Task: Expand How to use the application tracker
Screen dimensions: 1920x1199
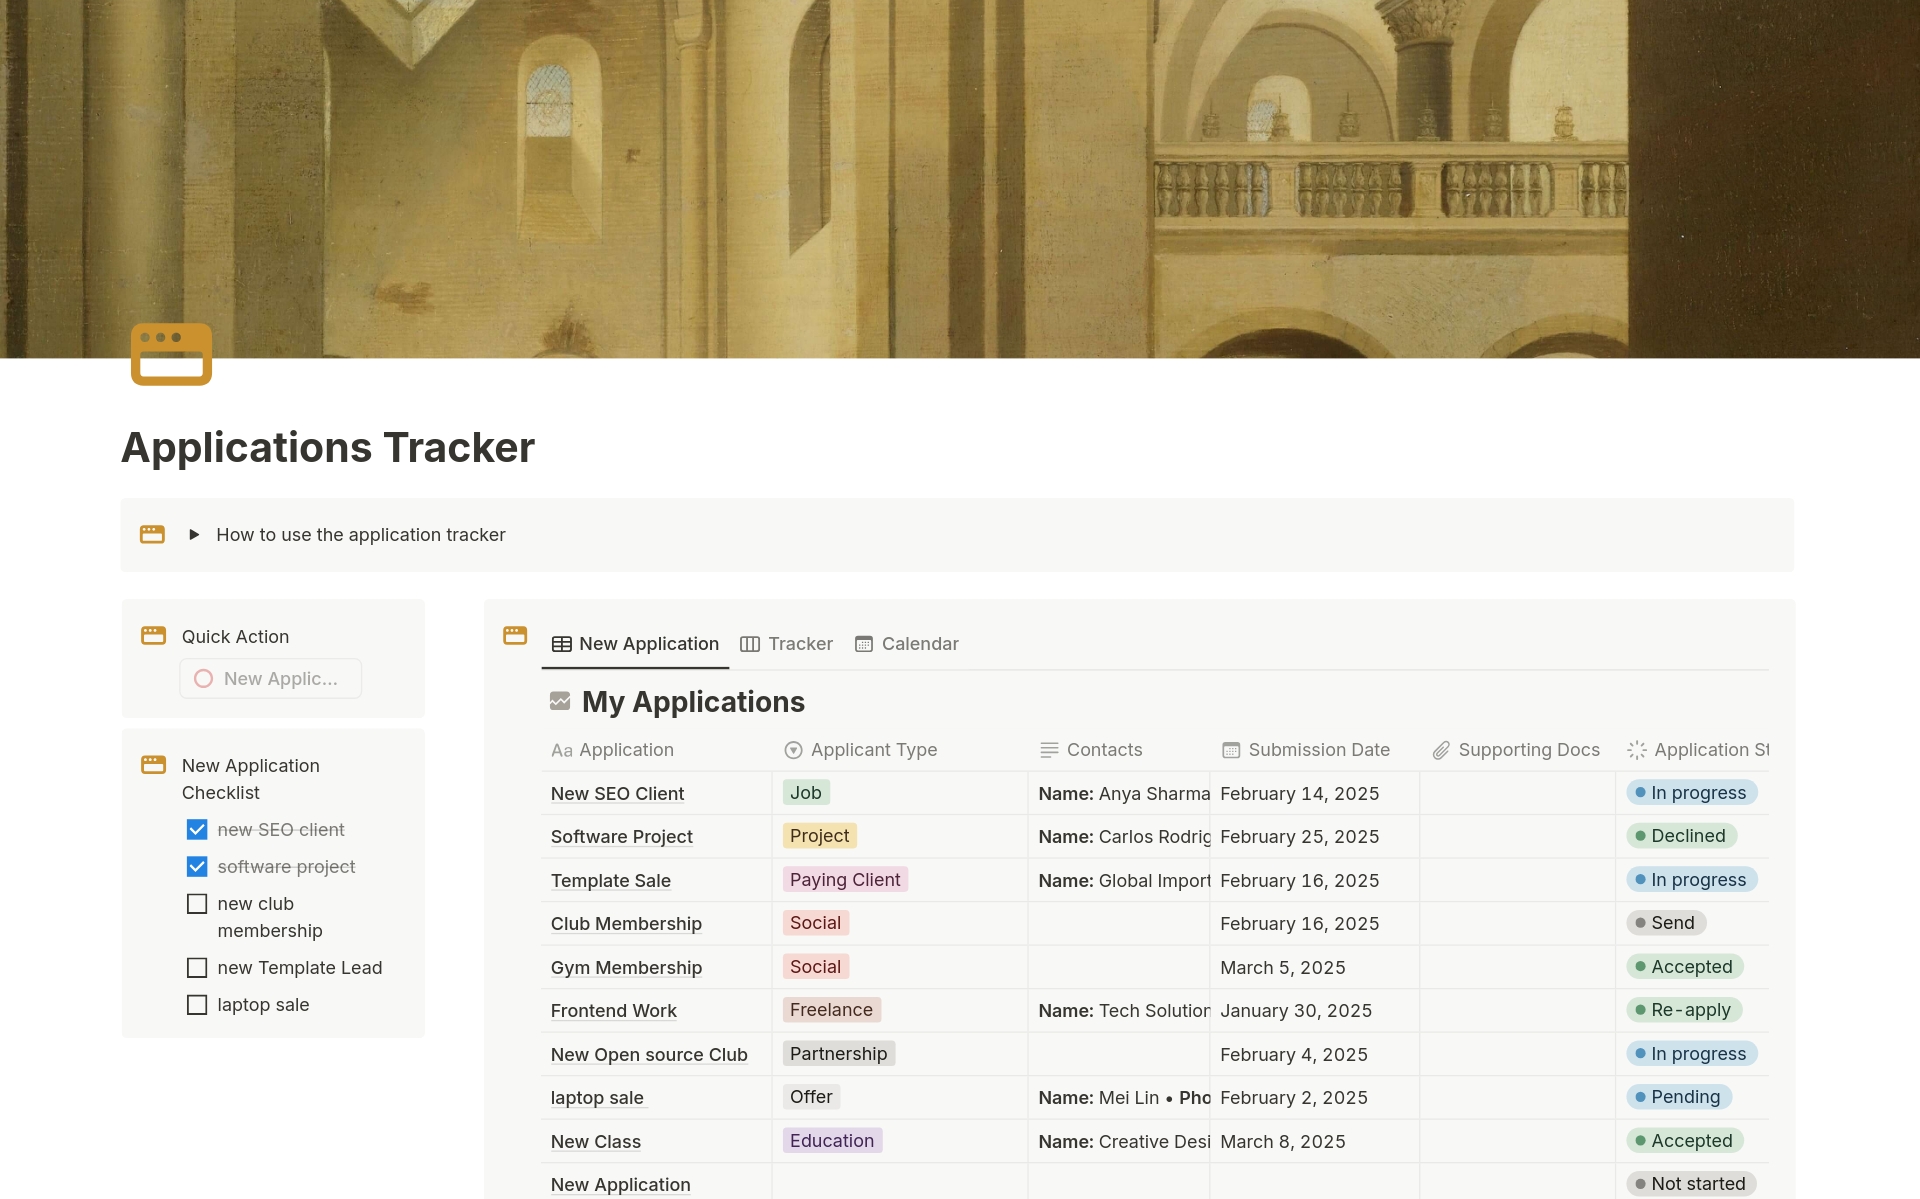Action: [194, 535]
